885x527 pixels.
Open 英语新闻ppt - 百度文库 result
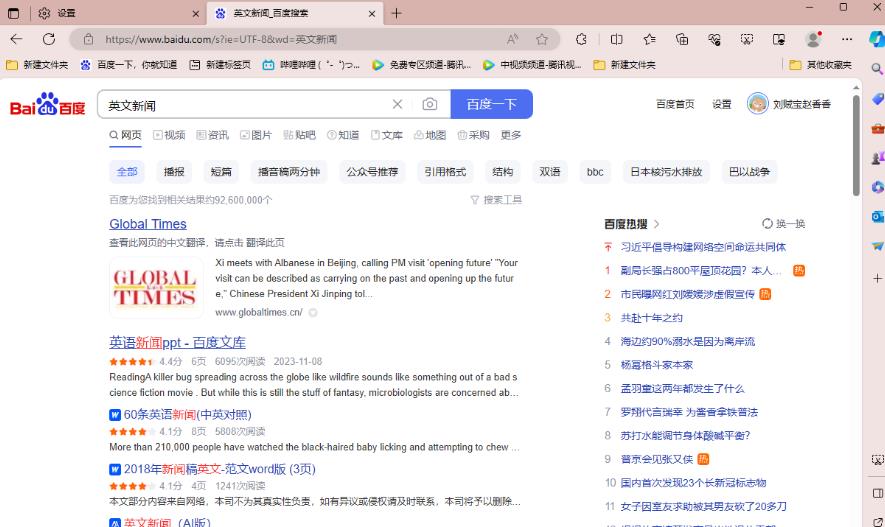pyautogui.click(x=177, y=342)
